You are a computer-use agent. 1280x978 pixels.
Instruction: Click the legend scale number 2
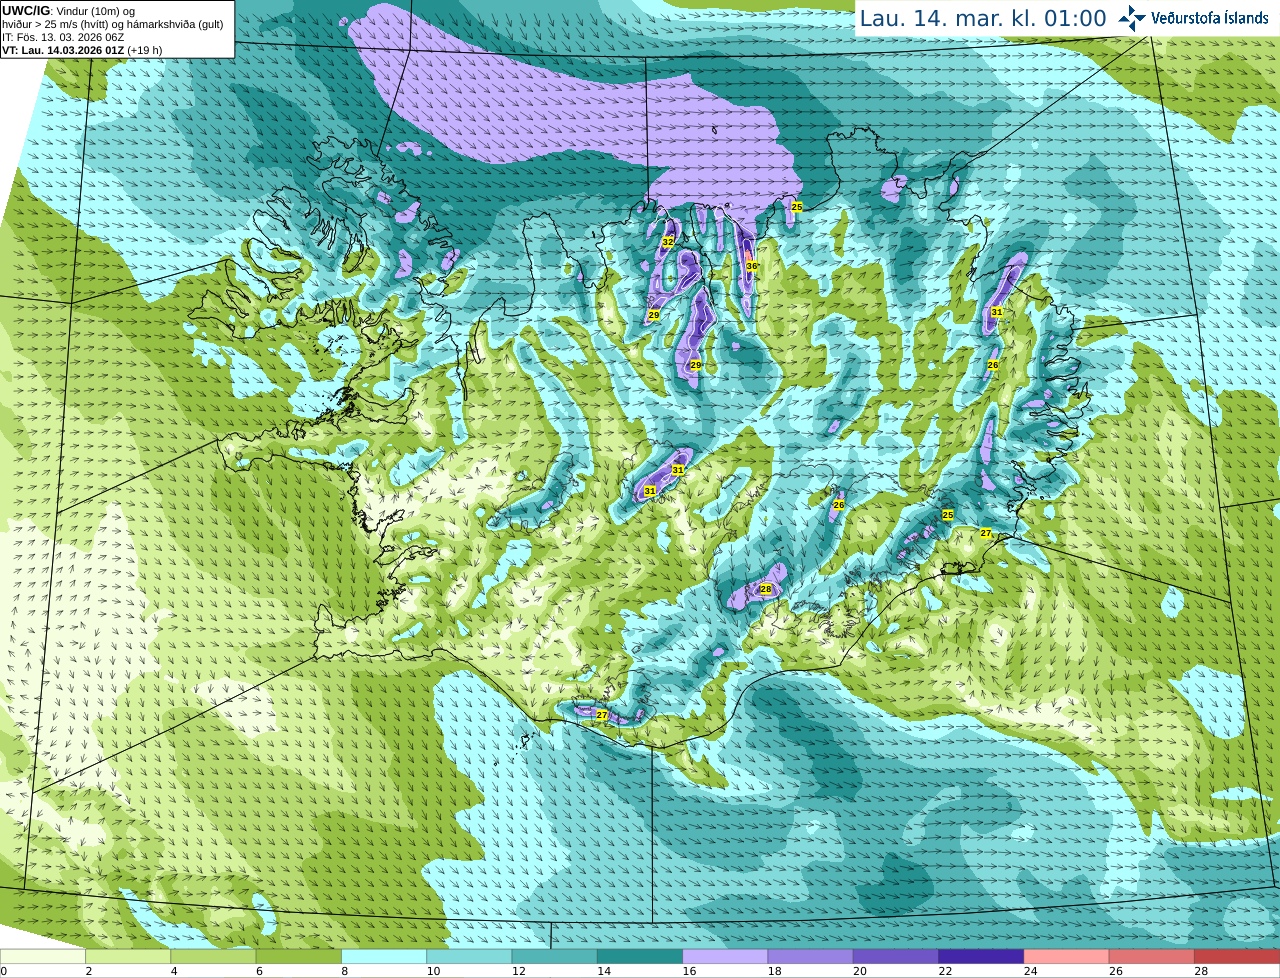coord(89,971)
